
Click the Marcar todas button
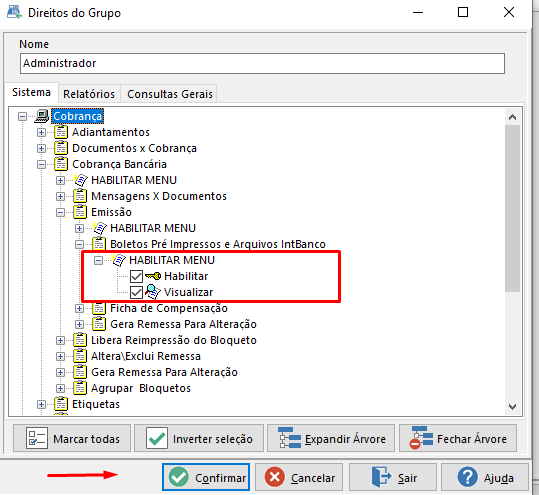coord(72,438)
